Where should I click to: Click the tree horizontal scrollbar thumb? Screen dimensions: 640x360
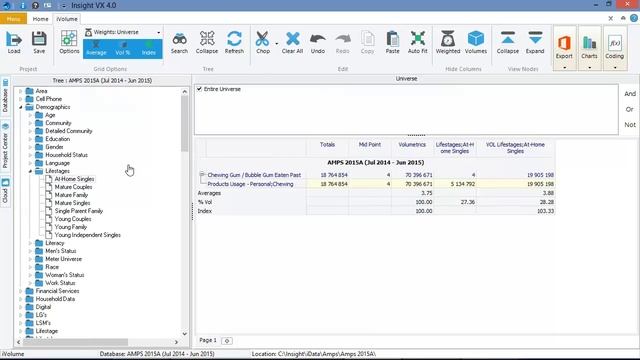[76, 342]
